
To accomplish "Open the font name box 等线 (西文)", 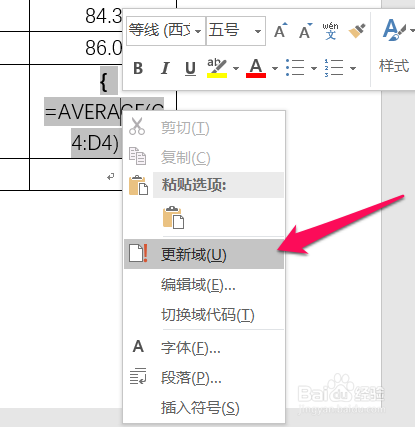I will pos(166,31).
